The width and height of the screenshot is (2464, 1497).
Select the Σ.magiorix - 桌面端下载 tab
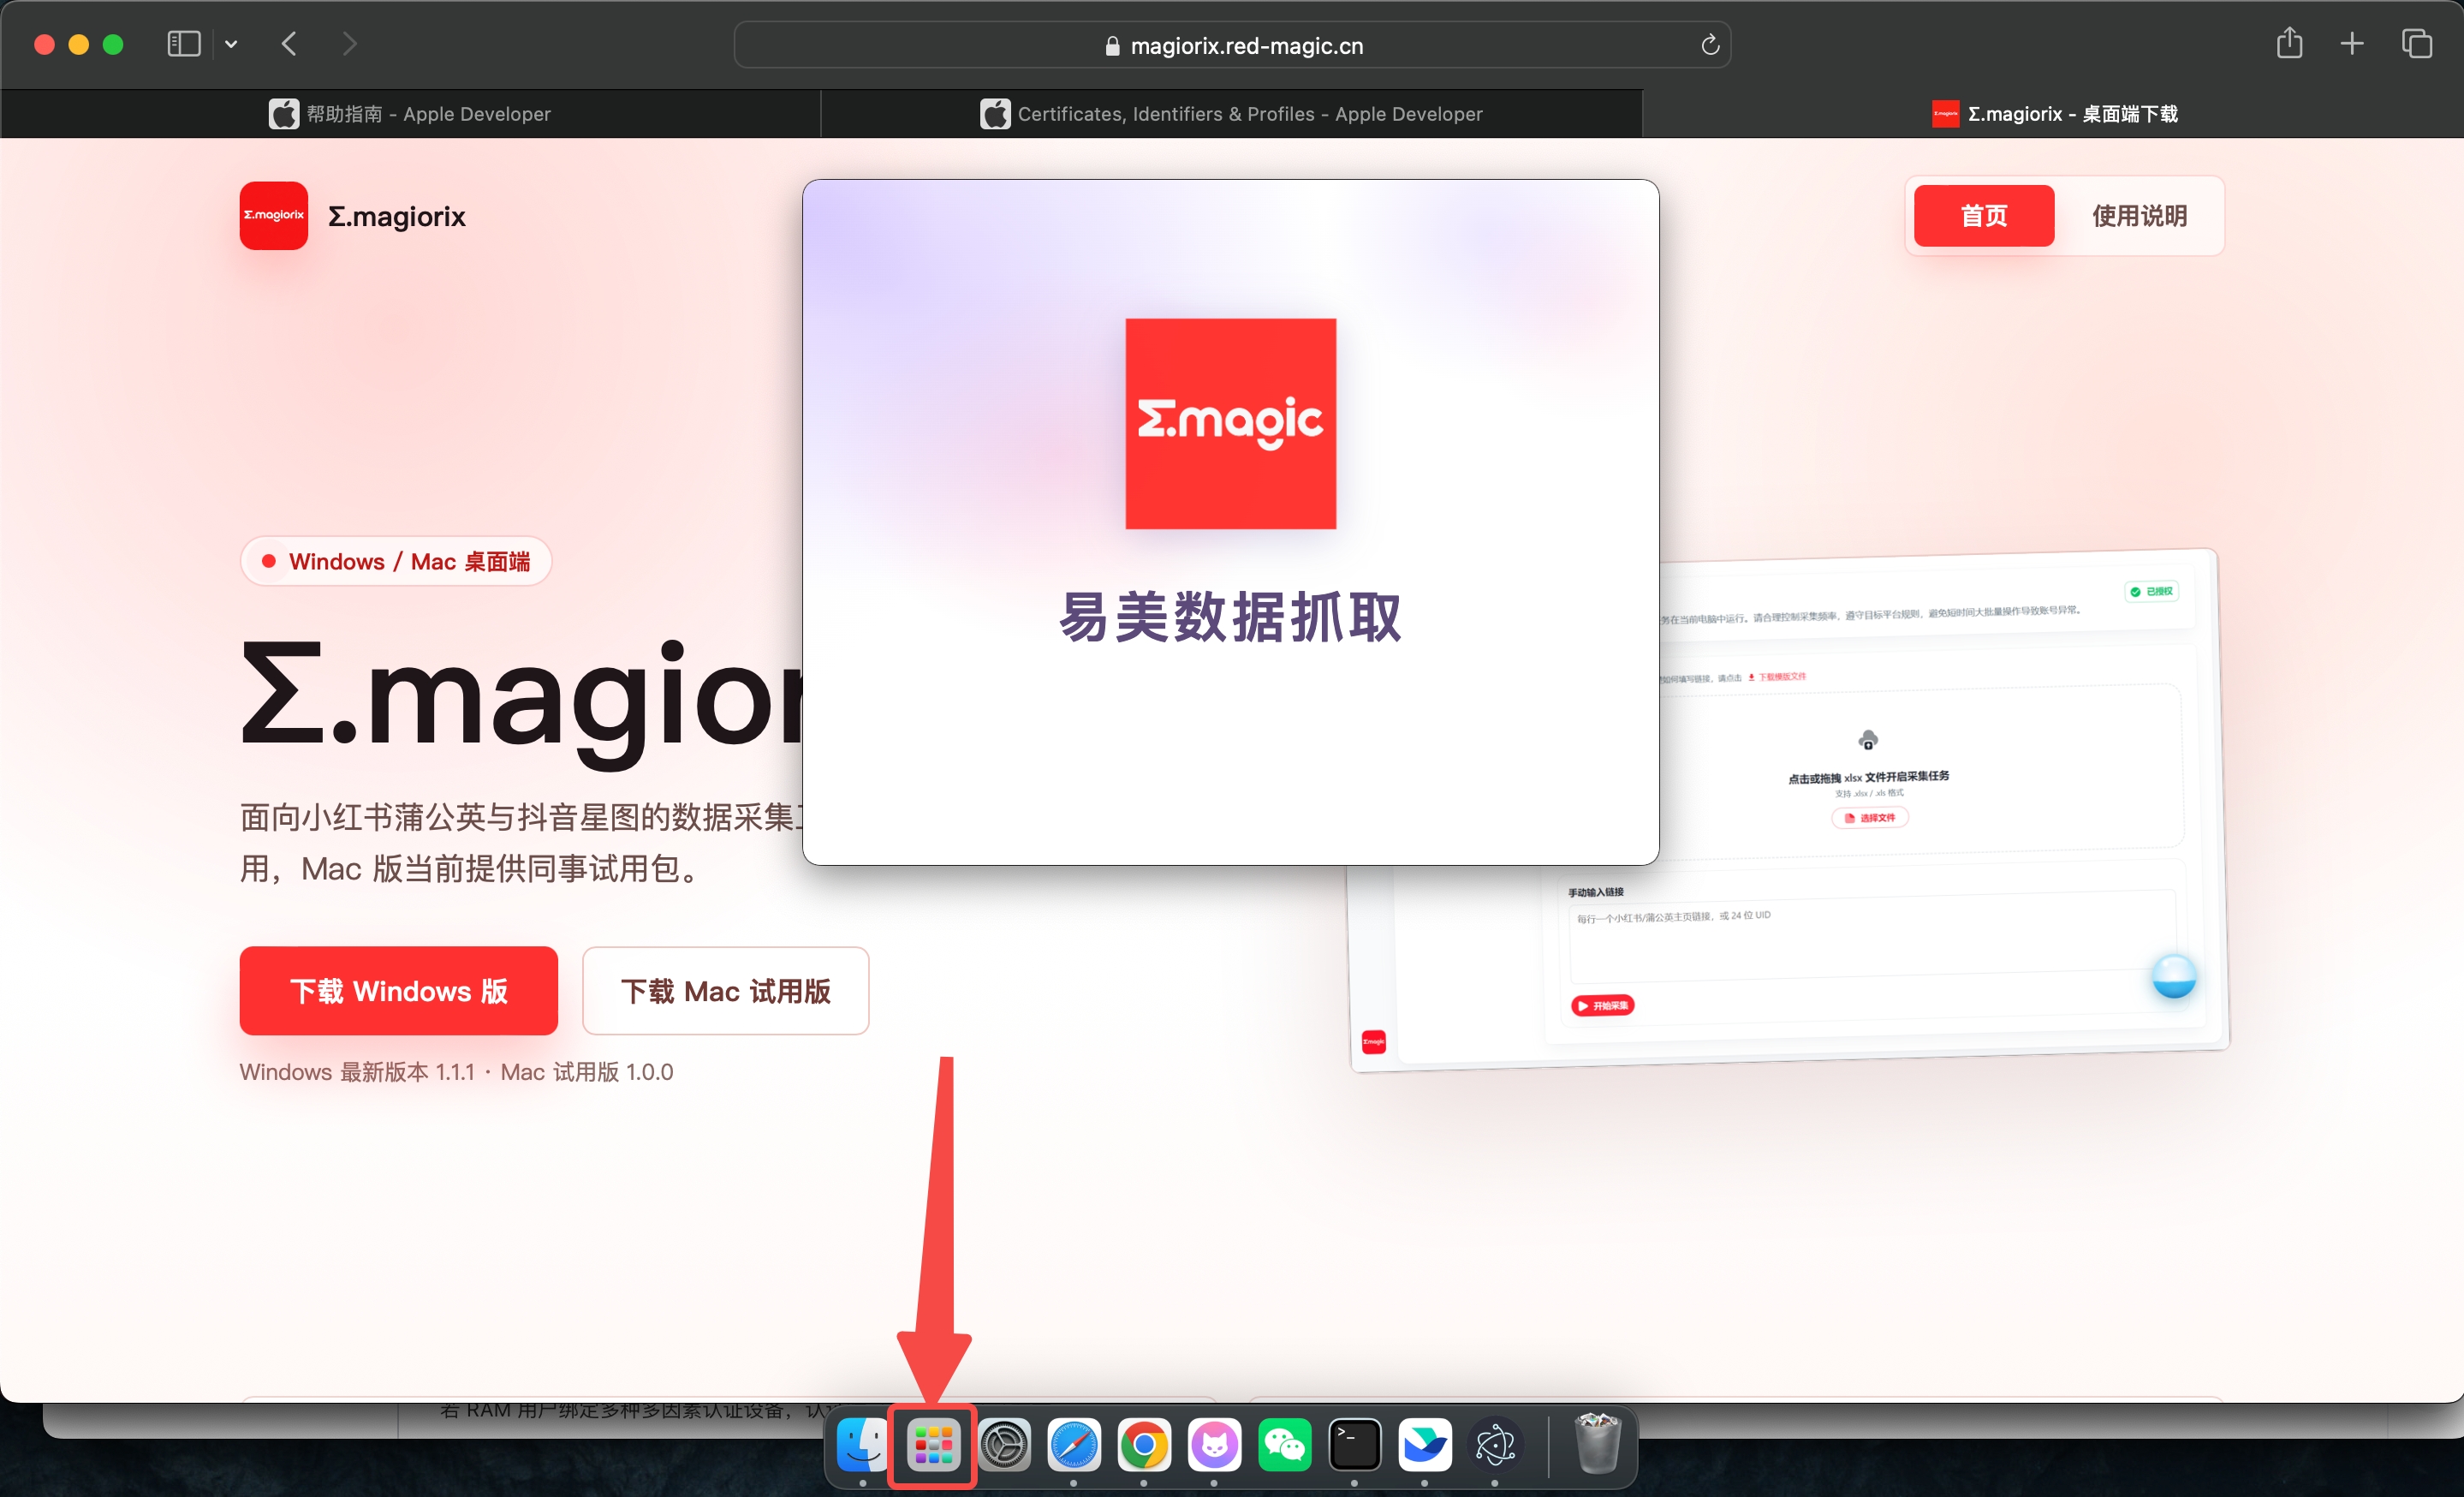[x=2053, y=114]
